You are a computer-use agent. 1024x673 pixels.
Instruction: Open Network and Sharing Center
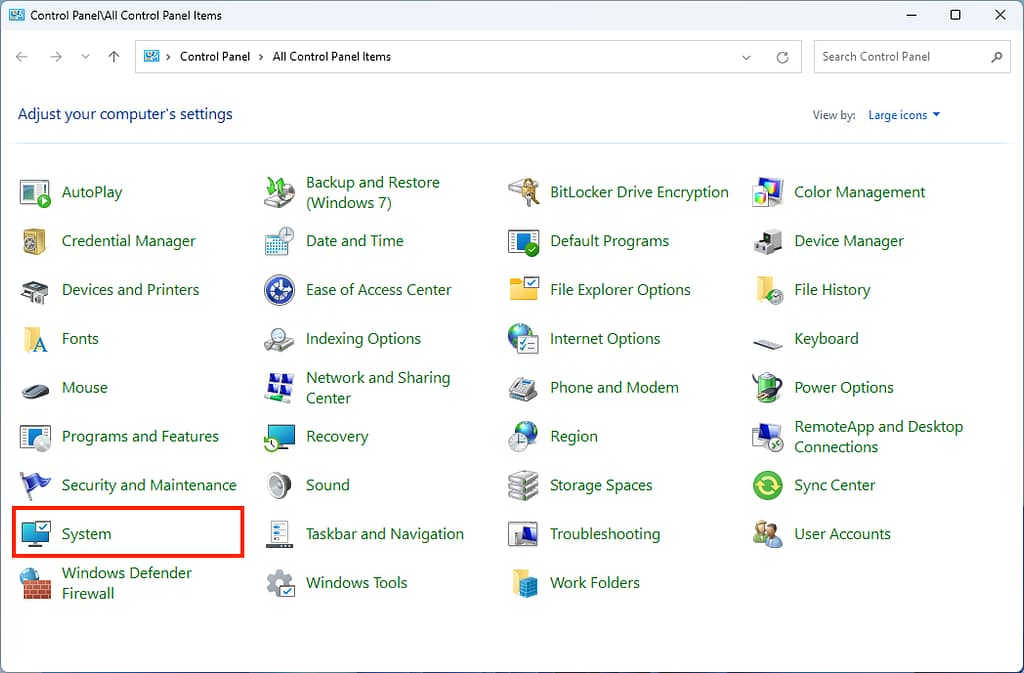(x=377, y=387)
